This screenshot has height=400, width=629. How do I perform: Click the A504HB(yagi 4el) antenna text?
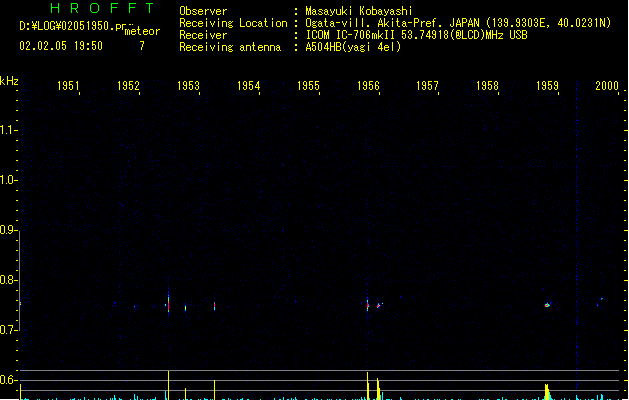point(353,47)
